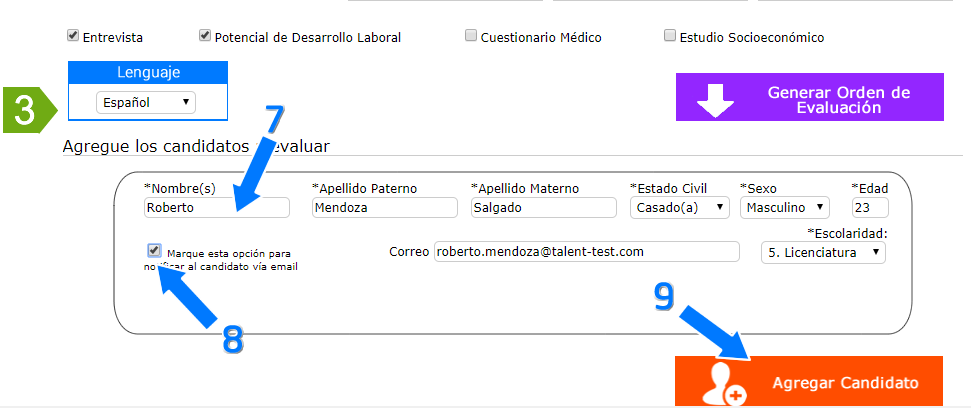Click the Nombre(s) input field
This screenshot has width=971, height=408.
[x=216, y=208]
